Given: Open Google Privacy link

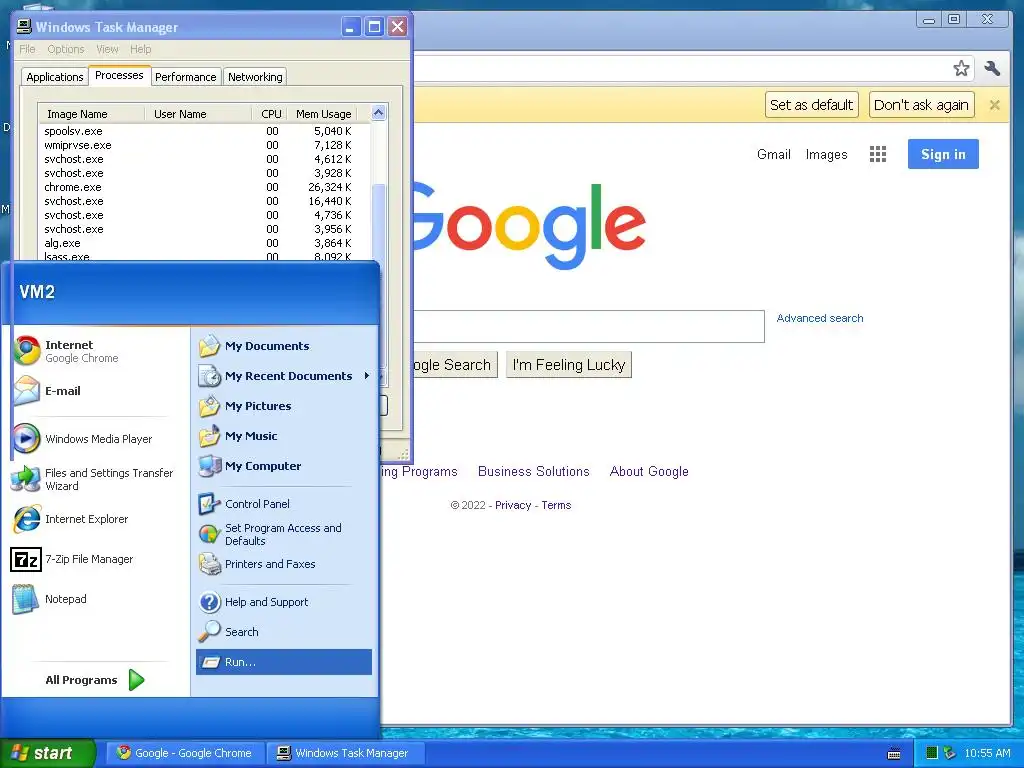Looking at the screenshot, I should point(513,505).
